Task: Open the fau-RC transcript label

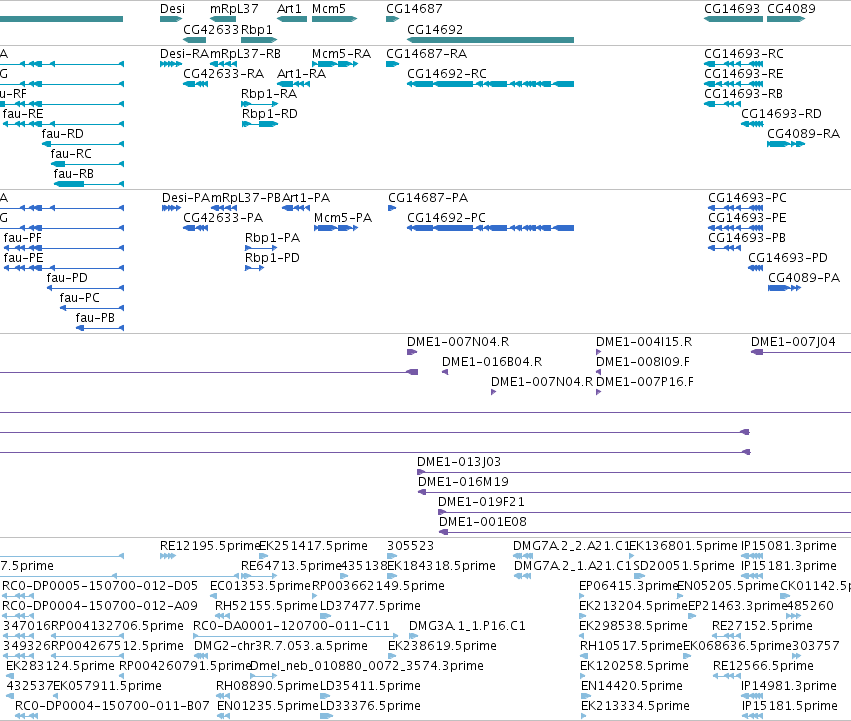Action: coord(71,154)
